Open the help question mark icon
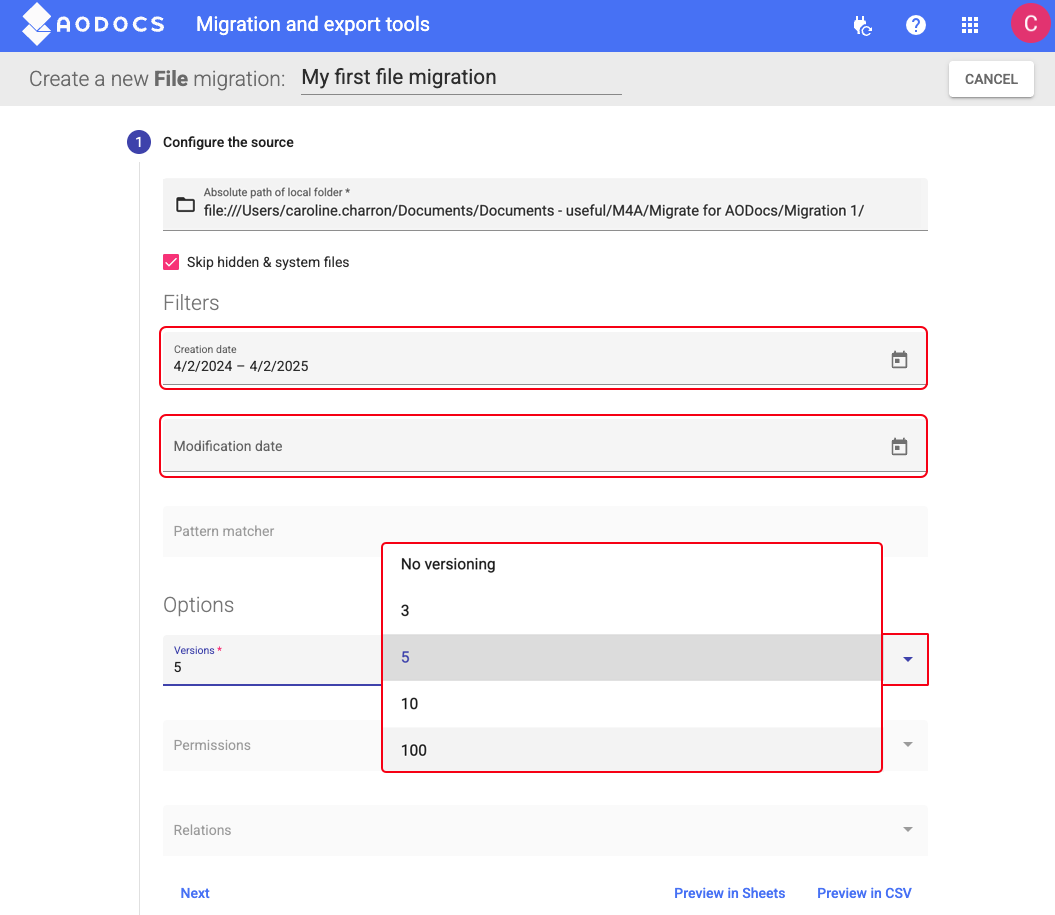The height and width of the screenshot is (915, 1055). [916, 26]
